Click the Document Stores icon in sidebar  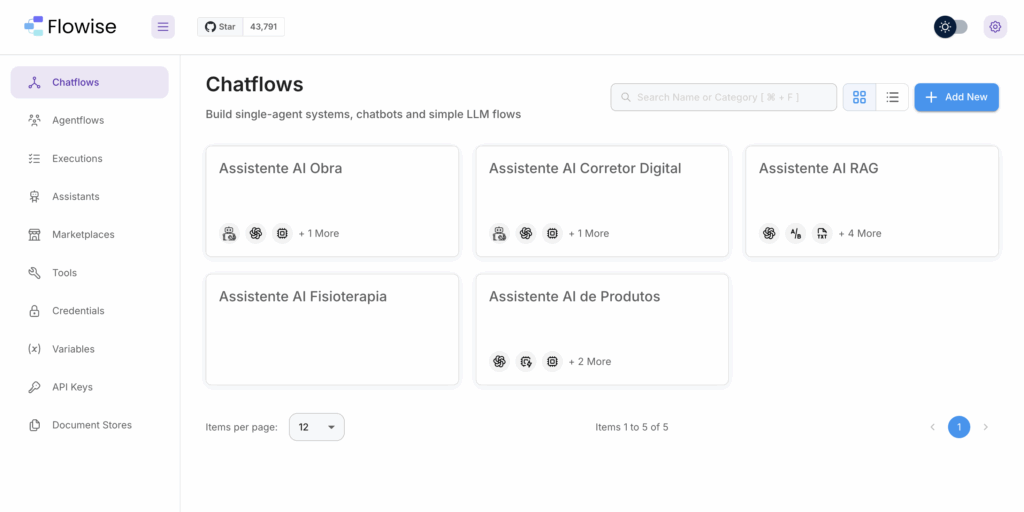[x=34, y=425]
